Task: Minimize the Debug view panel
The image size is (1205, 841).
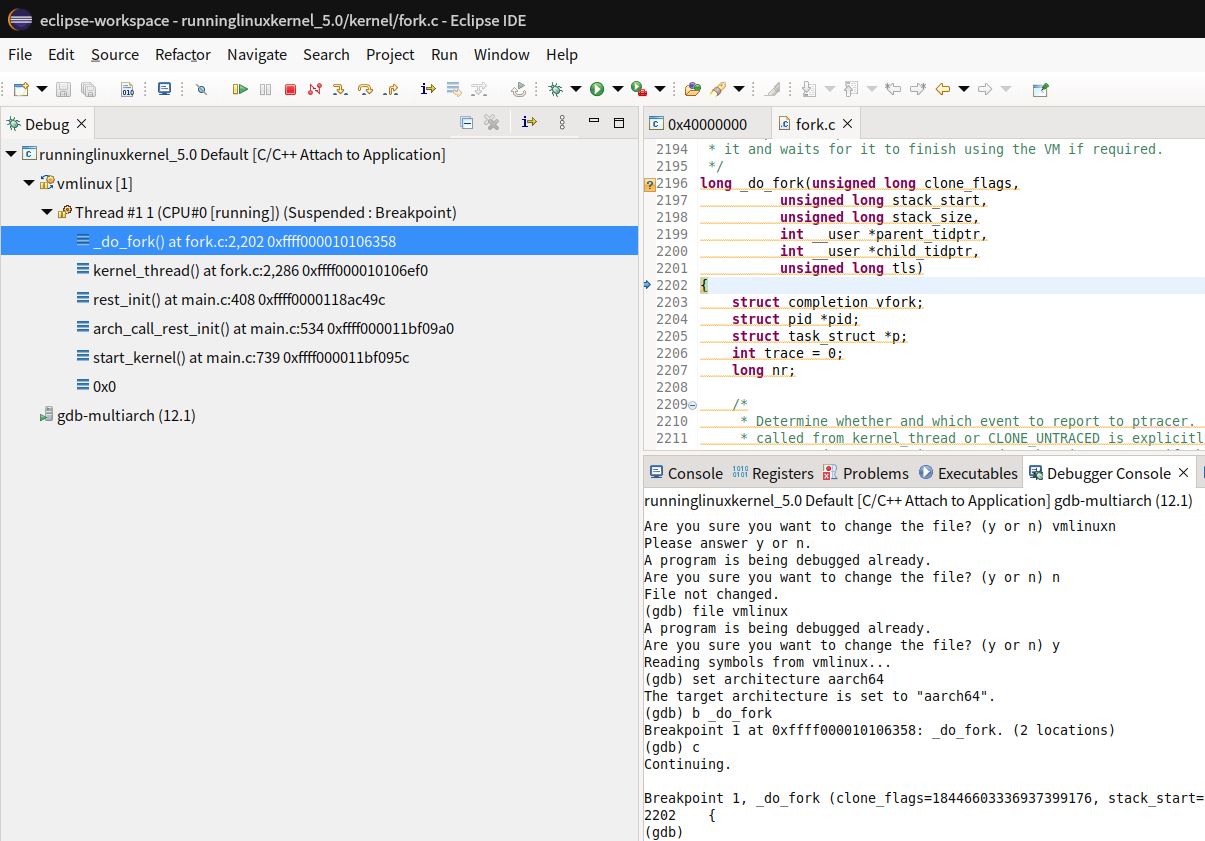Action: pyautogui.click(x=593, y=122)
